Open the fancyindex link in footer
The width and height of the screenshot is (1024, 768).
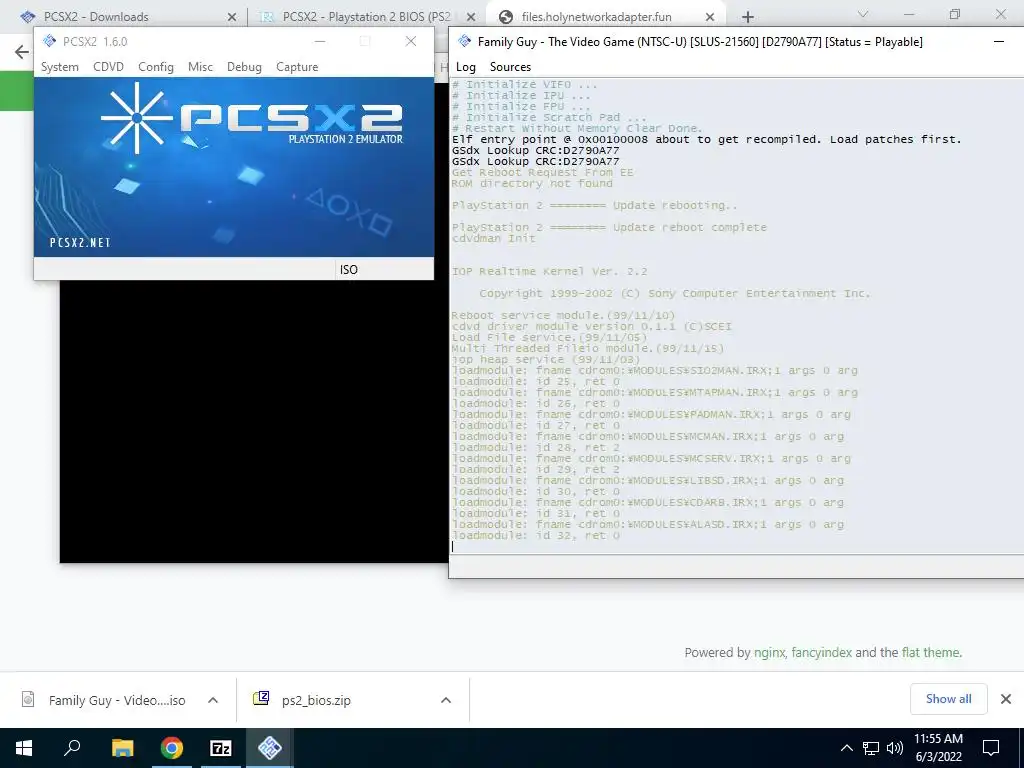pos(822,652)
